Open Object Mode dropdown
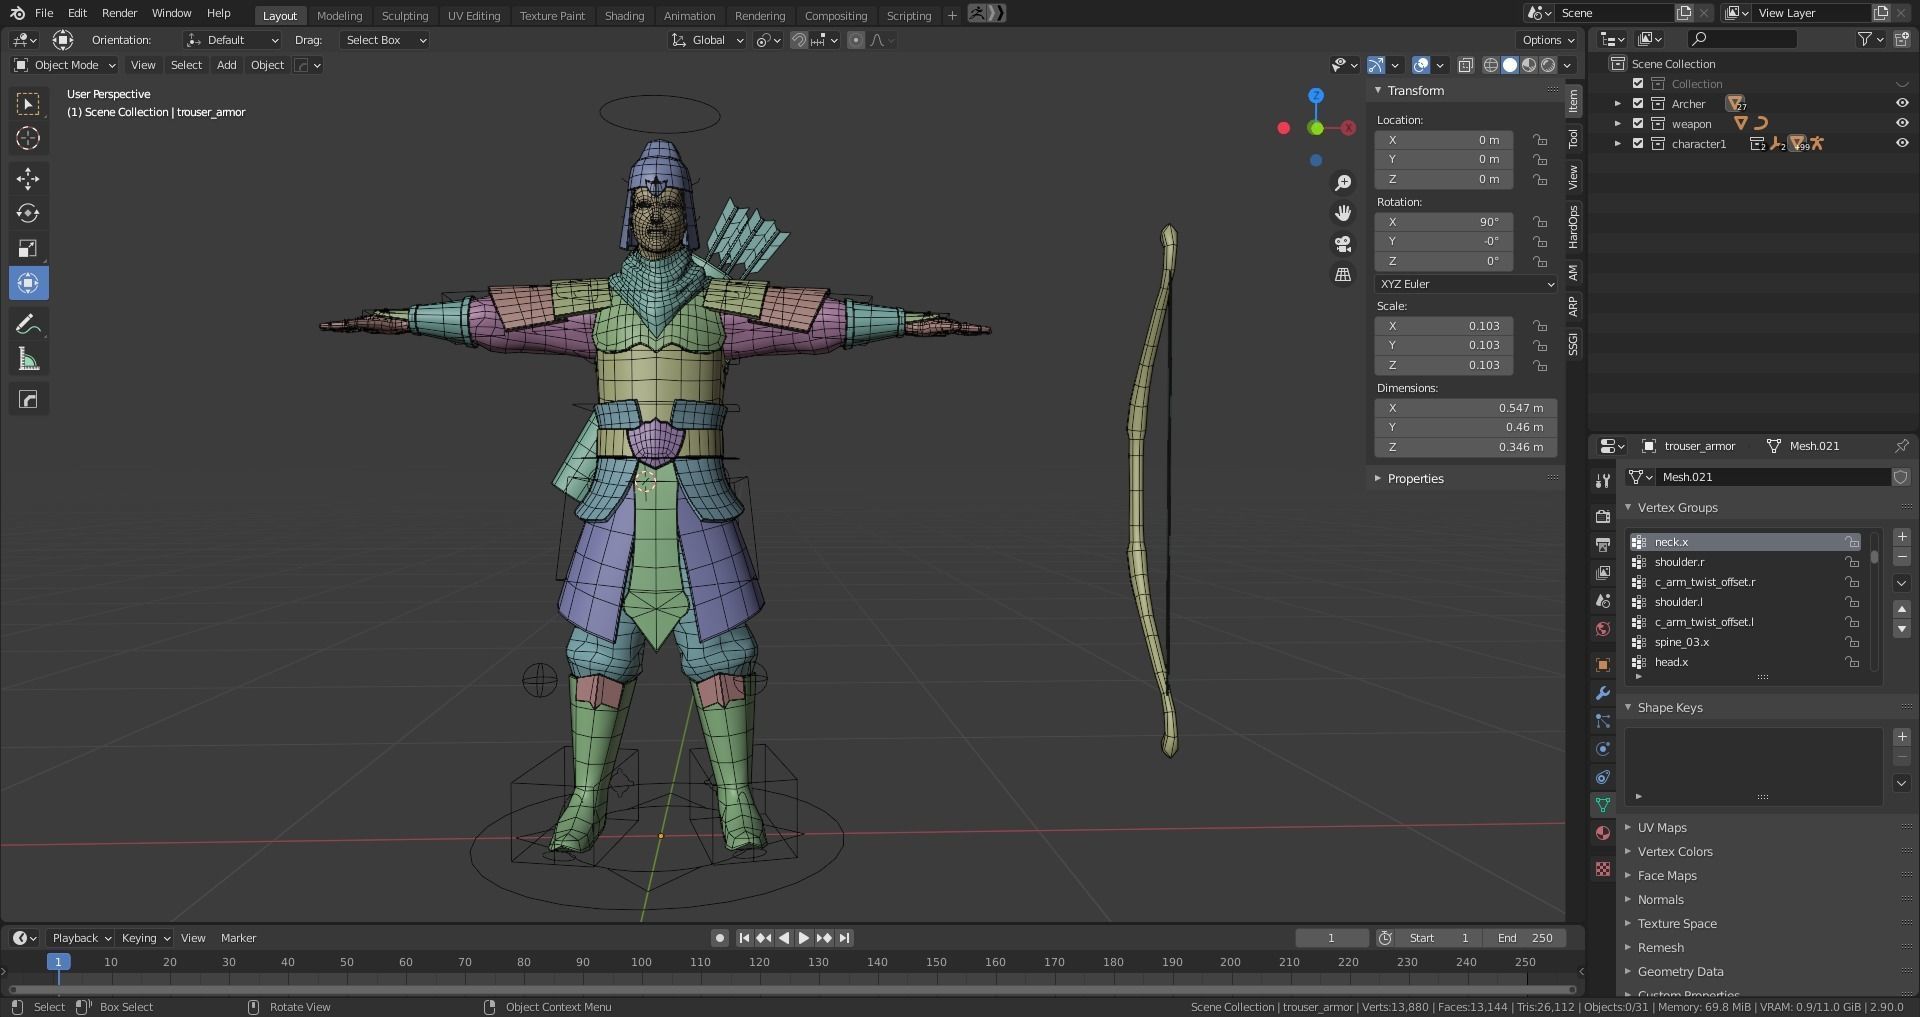The width and height of the screenshot is (1920, 1017). tap(65, 65)
